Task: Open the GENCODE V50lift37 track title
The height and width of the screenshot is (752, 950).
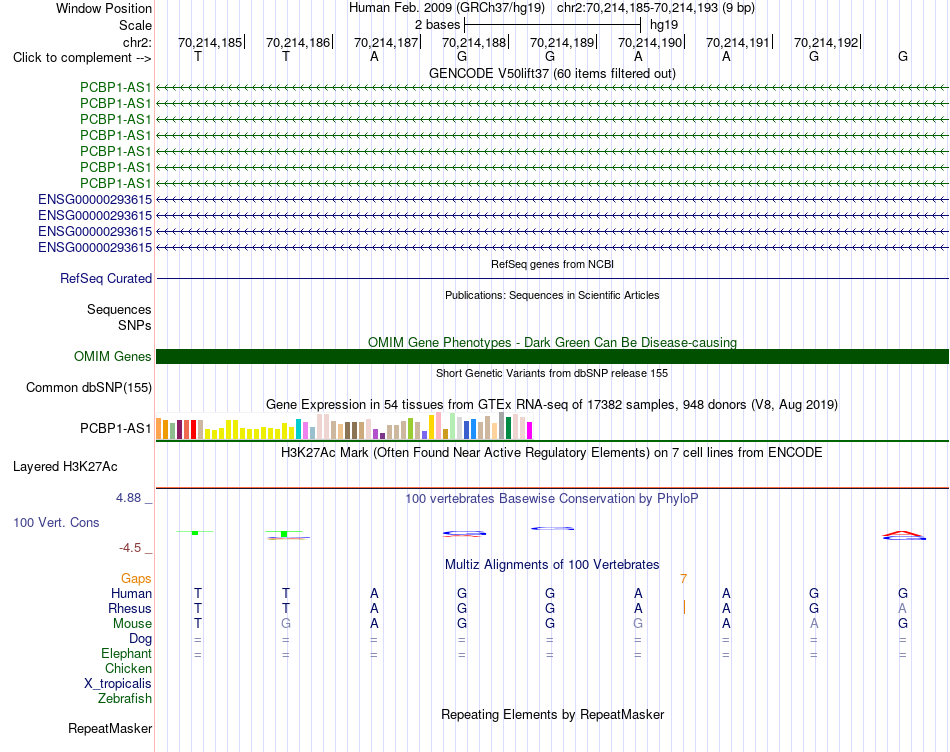Action: [552, 73]
